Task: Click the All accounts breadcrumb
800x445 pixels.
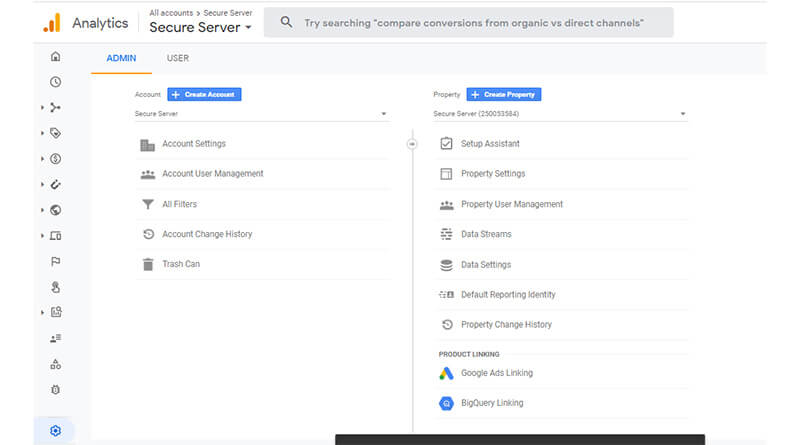Action: coord(171,13)
